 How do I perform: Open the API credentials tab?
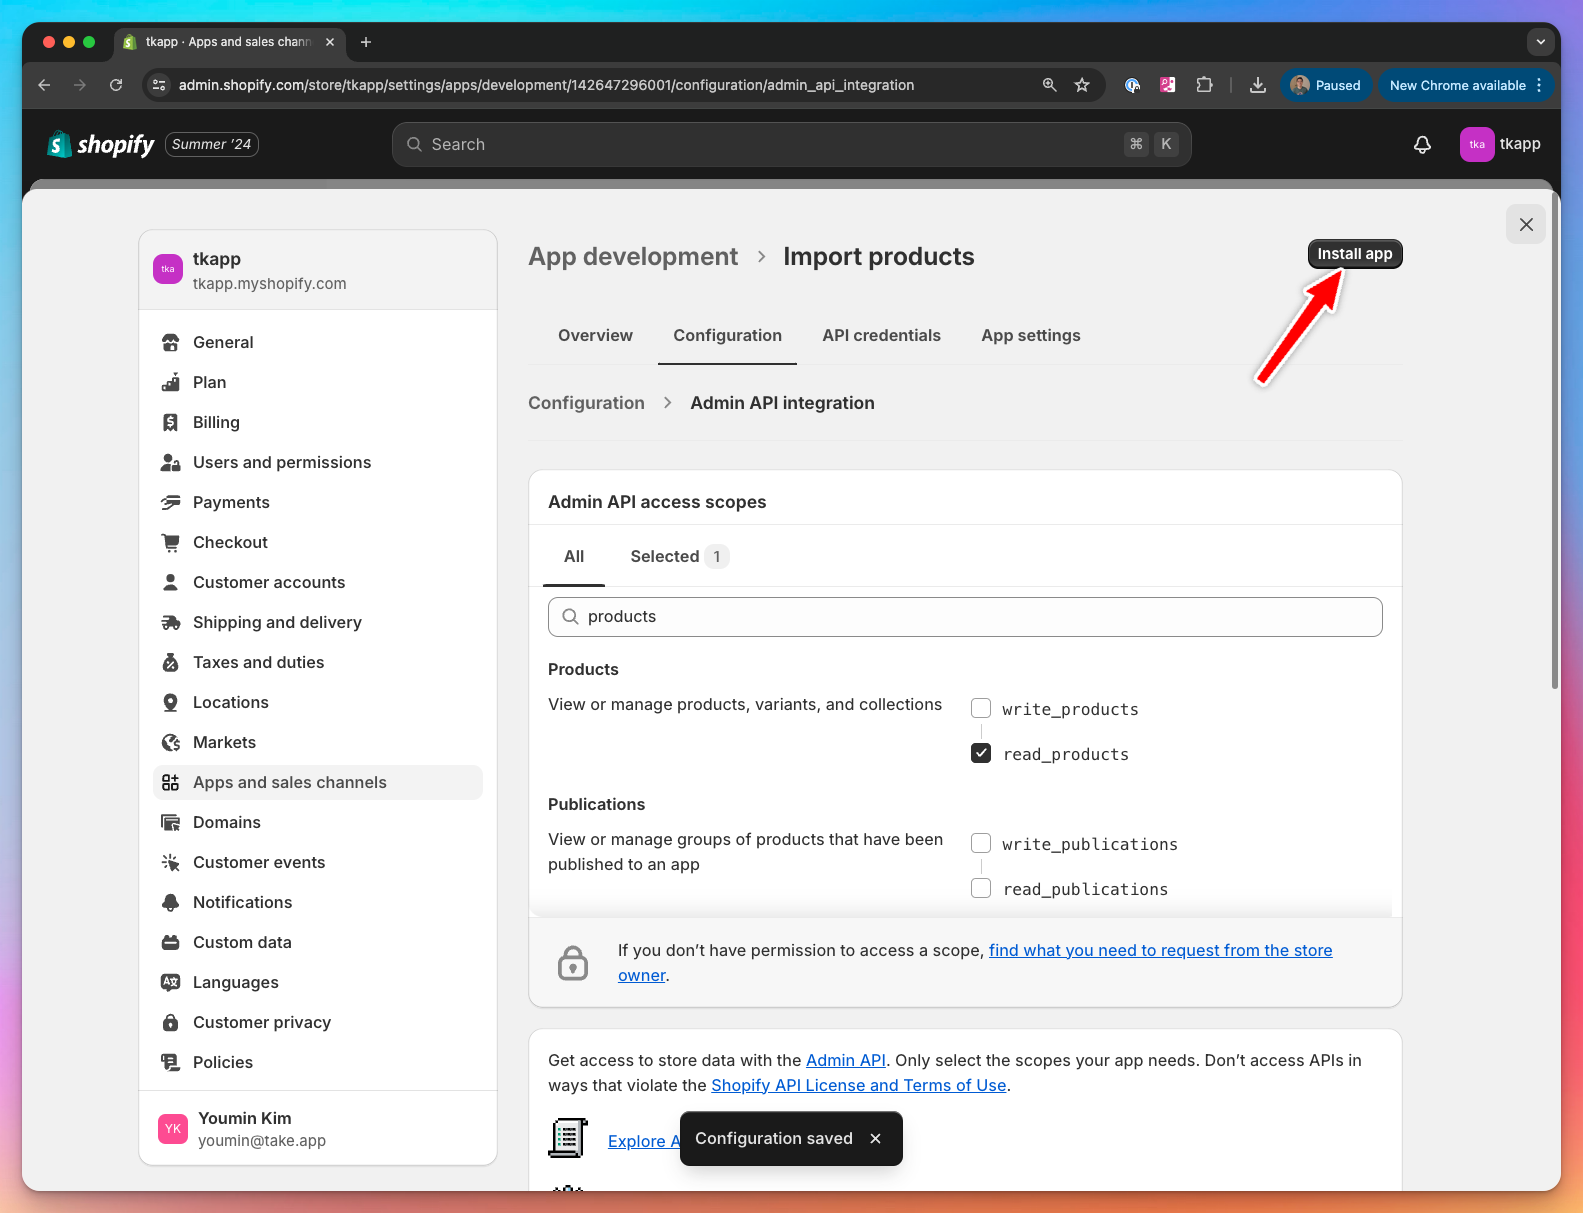tap(881, 336)
